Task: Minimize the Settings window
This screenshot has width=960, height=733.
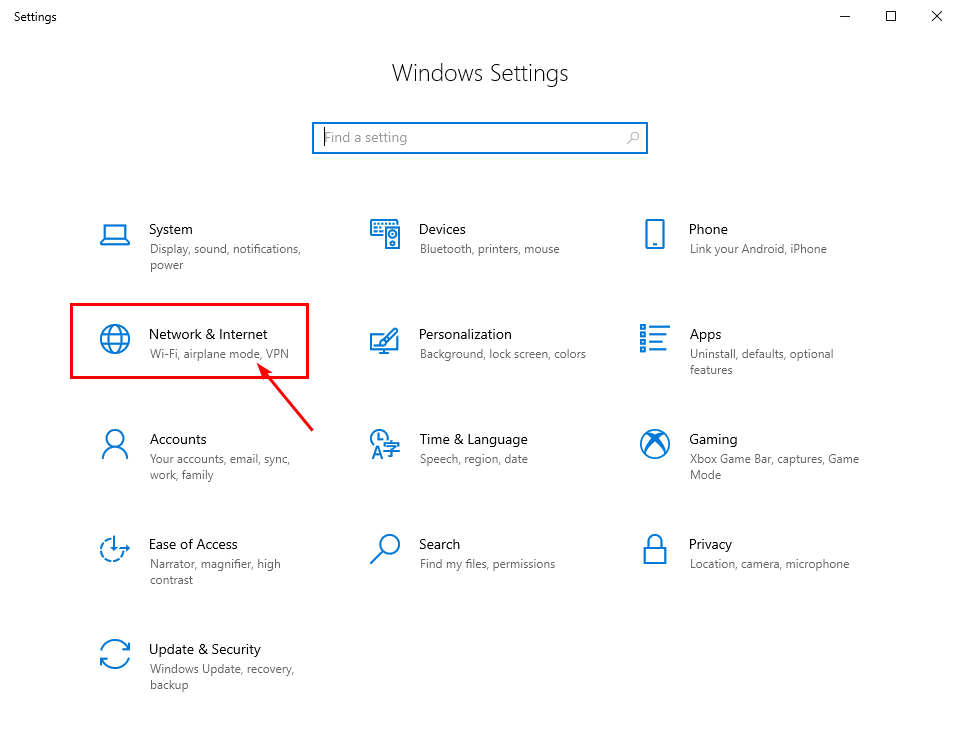Action: (845, 17)
